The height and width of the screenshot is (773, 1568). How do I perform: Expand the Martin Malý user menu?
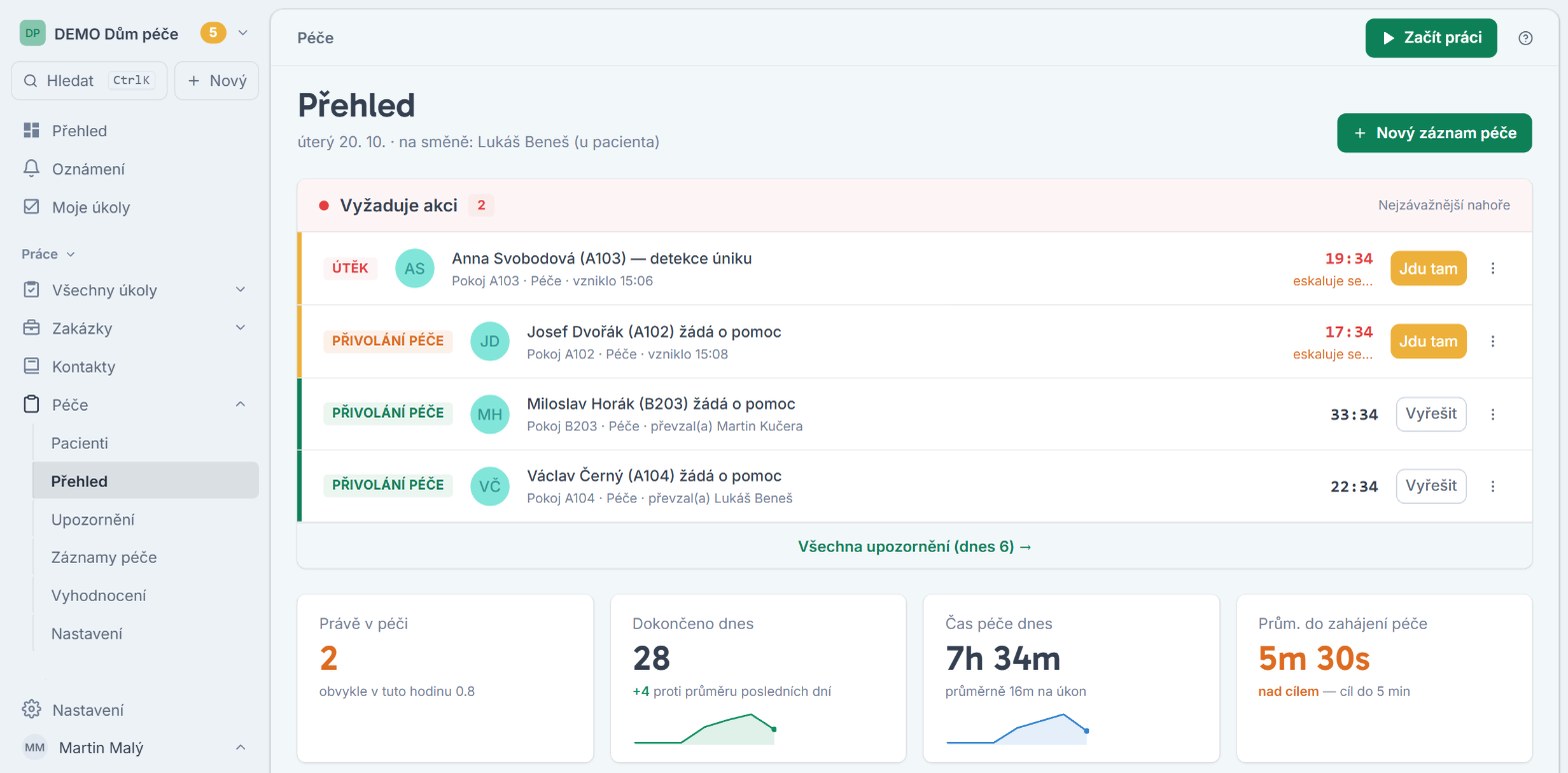pos(240,747)
